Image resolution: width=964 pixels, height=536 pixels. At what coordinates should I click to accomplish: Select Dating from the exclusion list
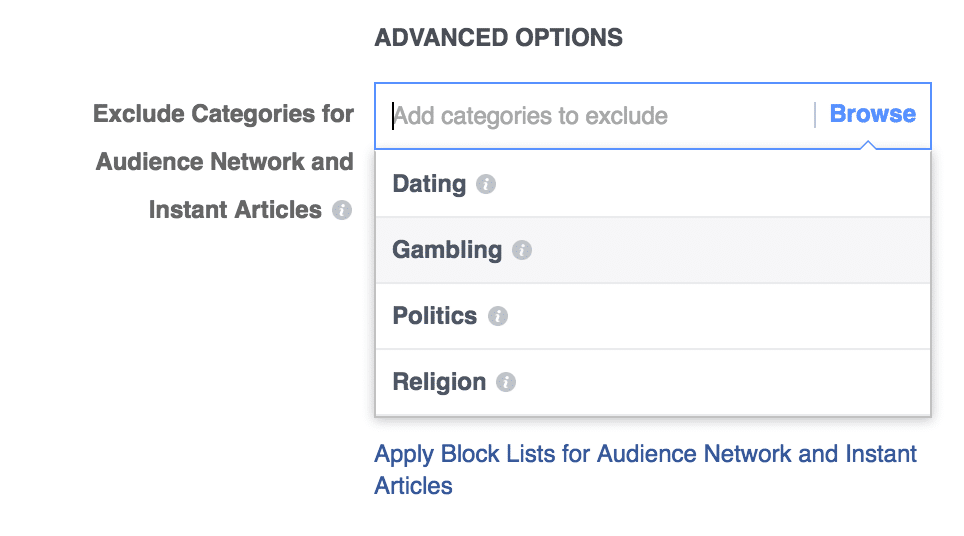point(653,184)
